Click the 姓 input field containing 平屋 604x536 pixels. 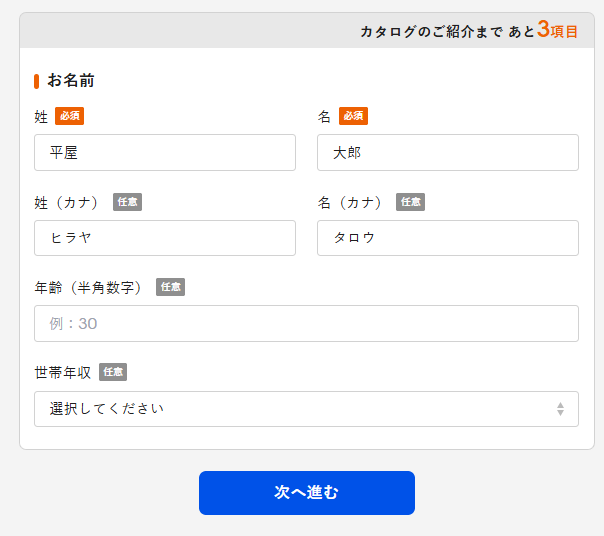165,153
